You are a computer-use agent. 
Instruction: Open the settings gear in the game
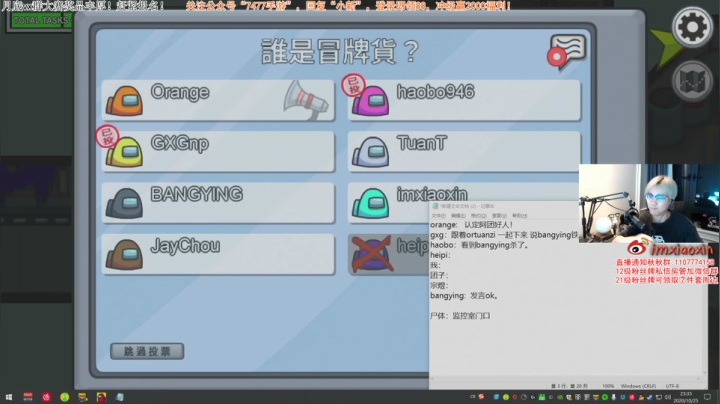[x=692, y=27]
